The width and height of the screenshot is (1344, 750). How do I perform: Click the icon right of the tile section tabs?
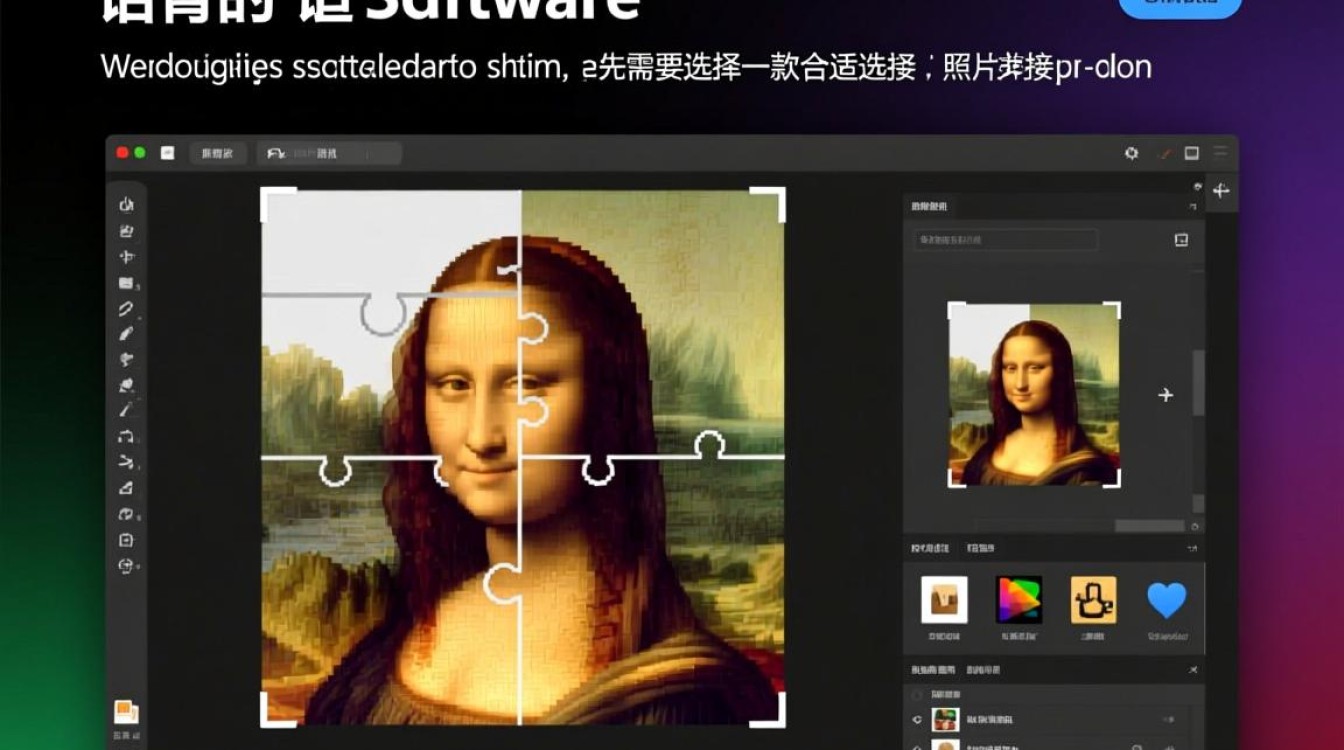(1192, 549)
